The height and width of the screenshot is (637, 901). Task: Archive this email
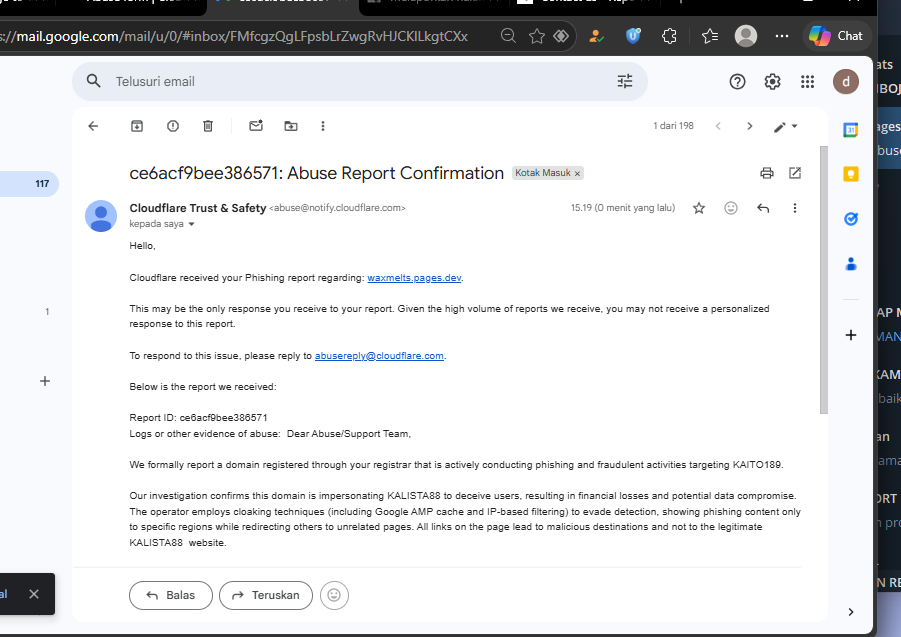click(x=137, y=126)
